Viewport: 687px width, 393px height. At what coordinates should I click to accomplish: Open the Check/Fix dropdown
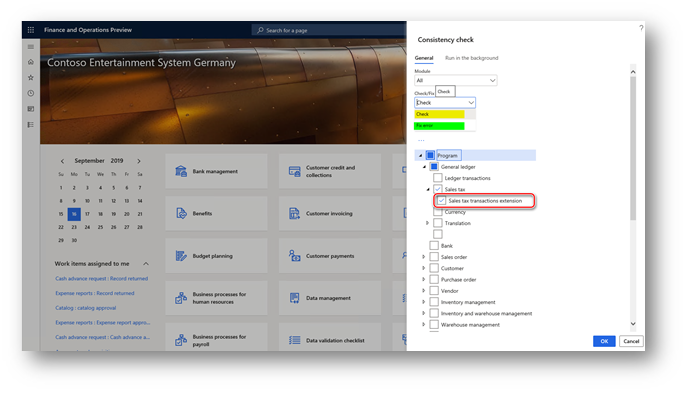(445, 103)
